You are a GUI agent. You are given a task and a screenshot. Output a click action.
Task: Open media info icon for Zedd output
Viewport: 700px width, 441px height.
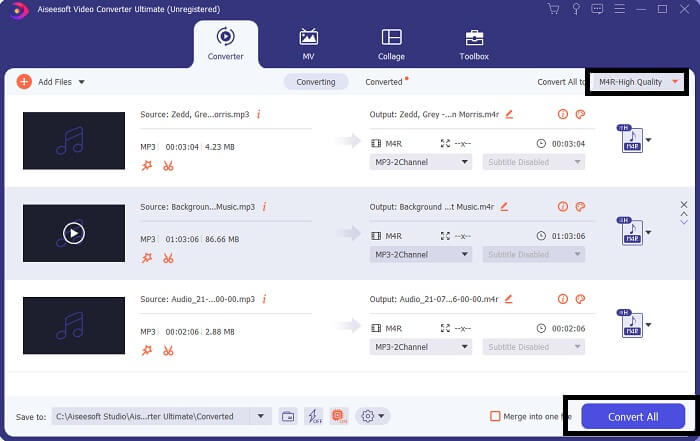coord(563,114)
